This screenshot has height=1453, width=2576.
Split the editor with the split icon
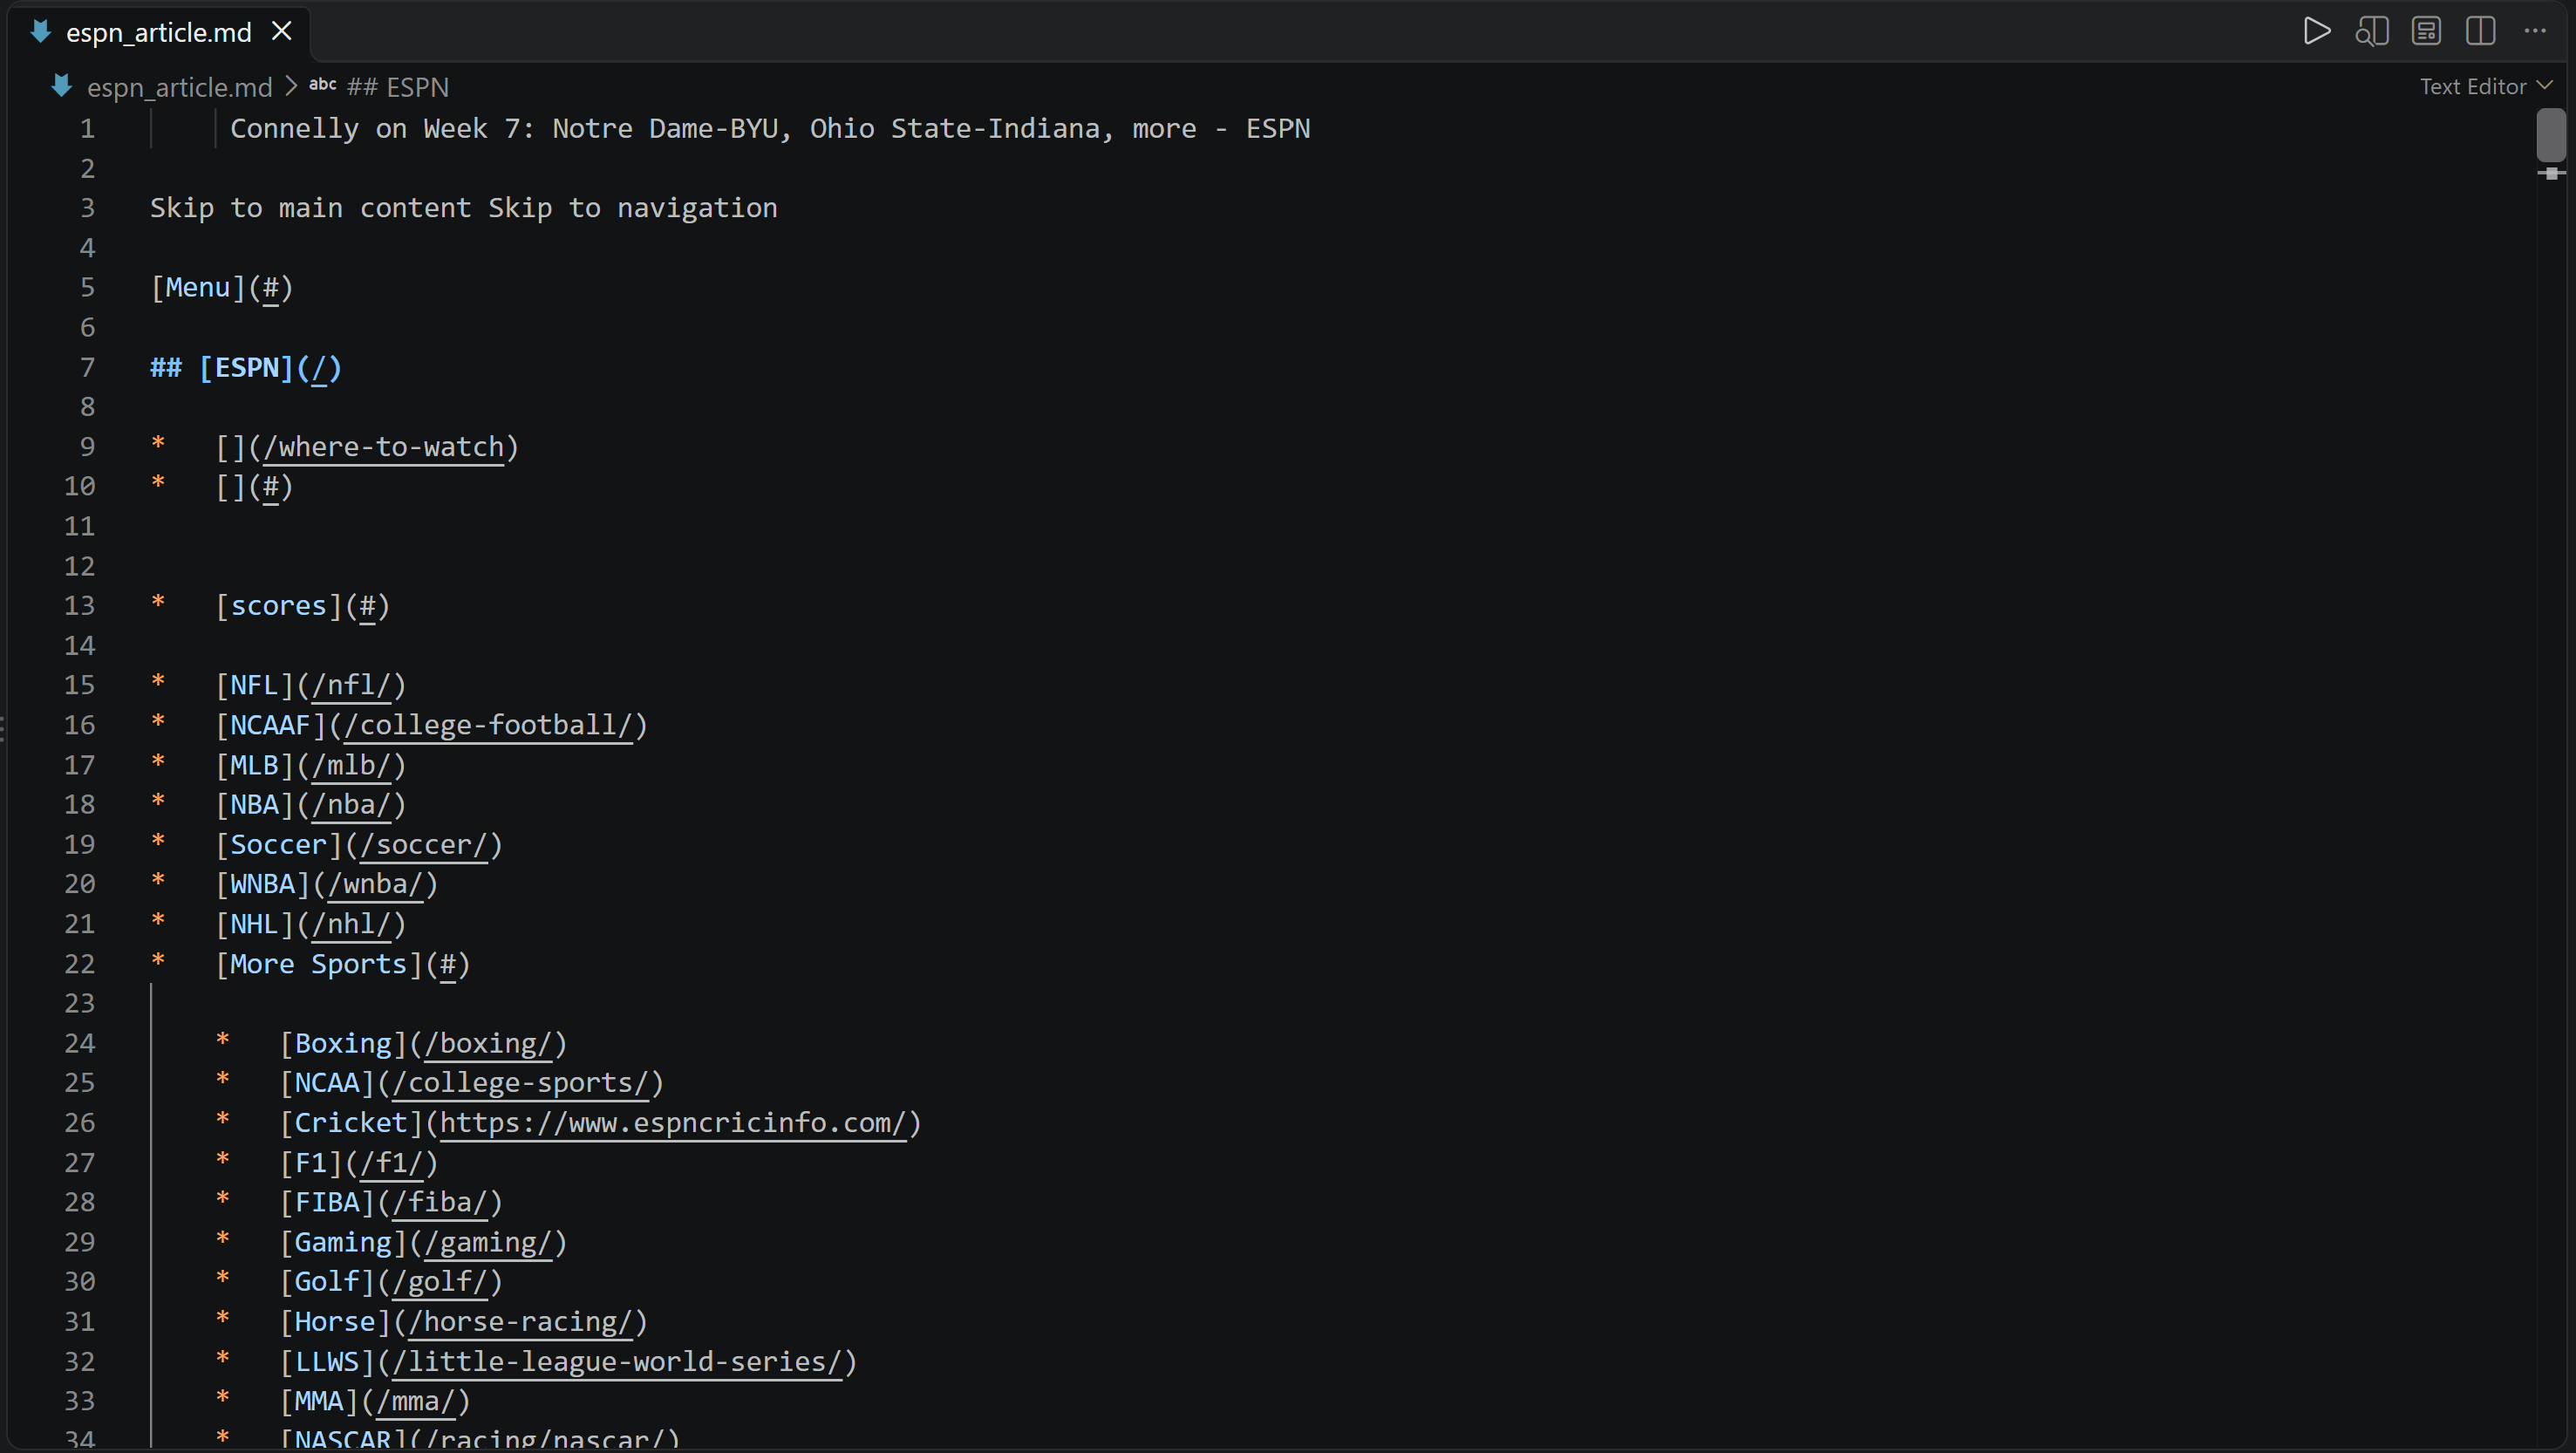click(2480, 31)
